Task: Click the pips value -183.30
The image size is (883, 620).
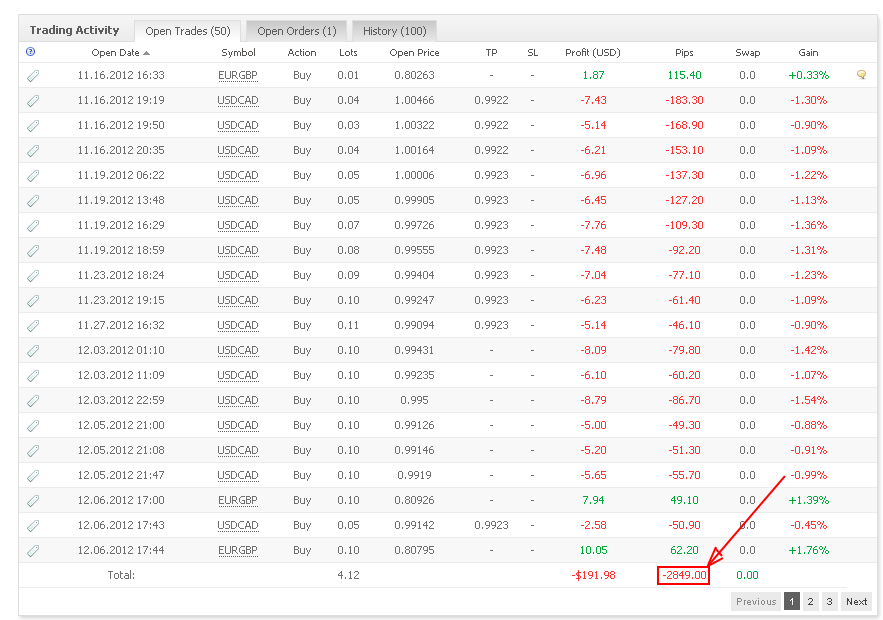Action: click(x=684, y=100)
